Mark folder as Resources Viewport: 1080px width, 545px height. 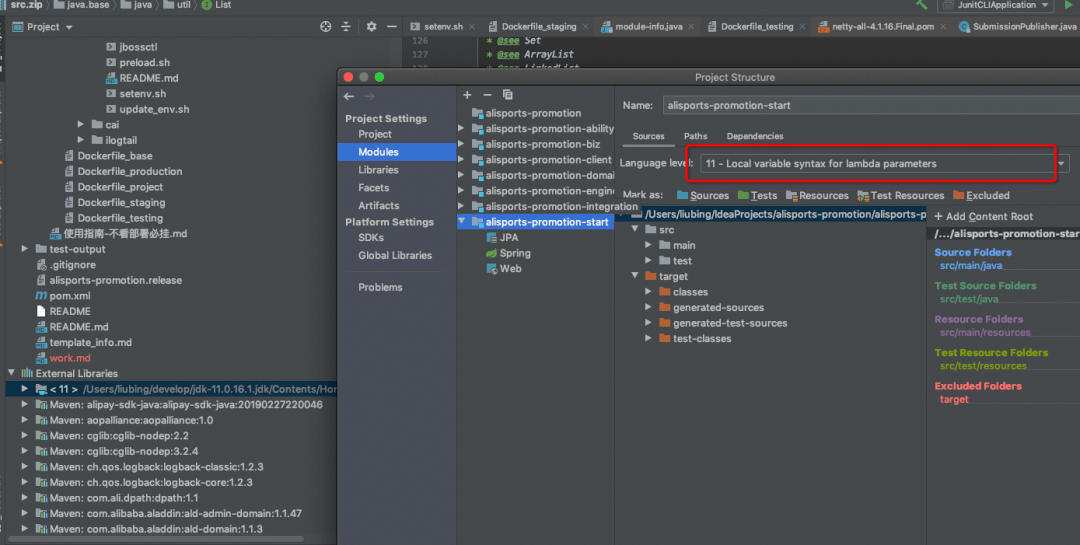(x=817, y=196)
